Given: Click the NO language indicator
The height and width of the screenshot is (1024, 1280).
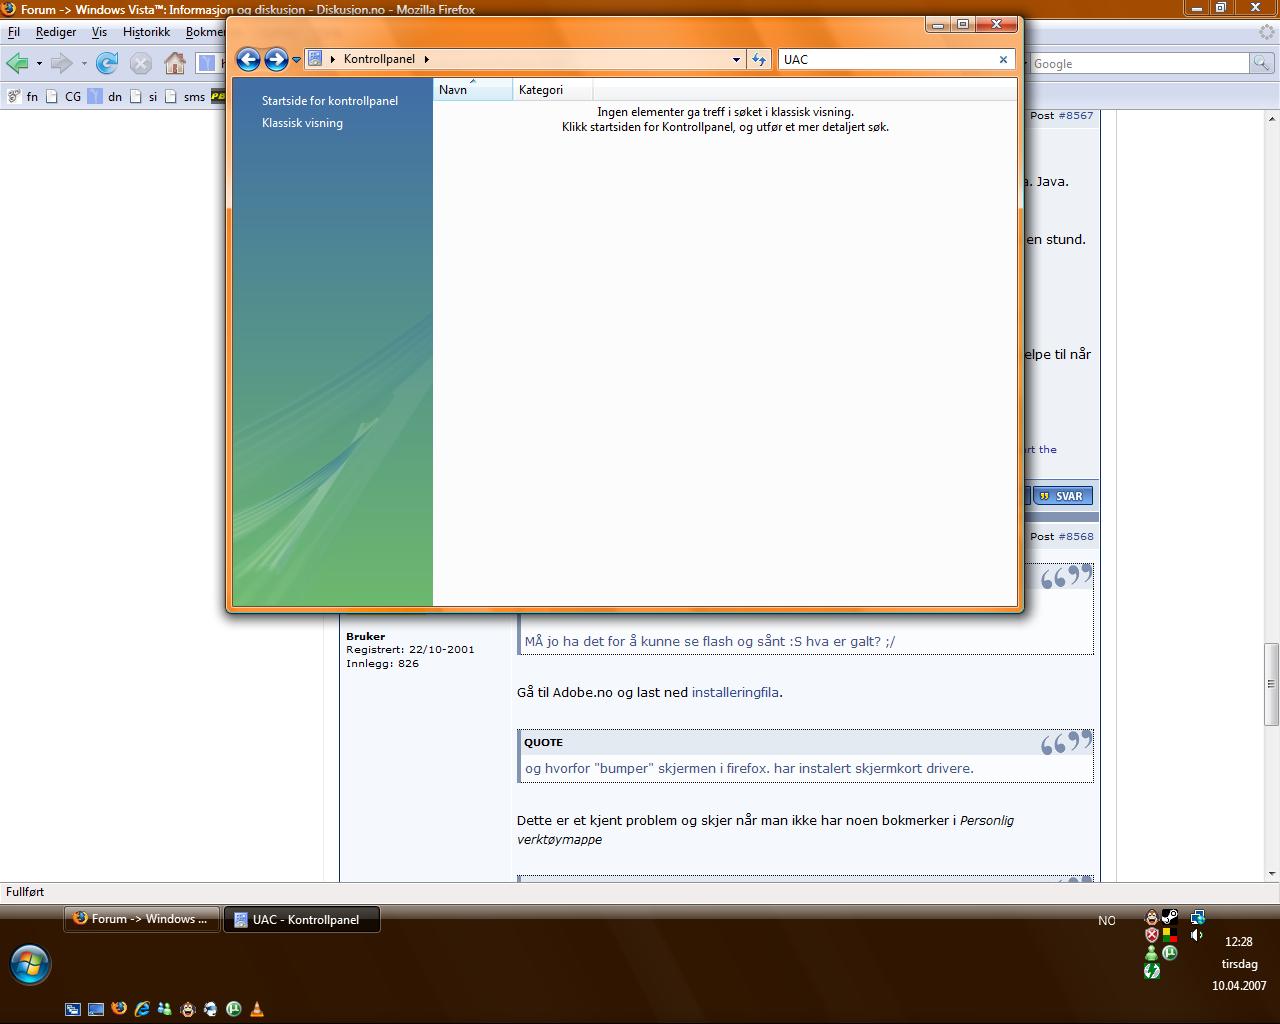Looking at the screenshot, I should (x=1107, y=921).
